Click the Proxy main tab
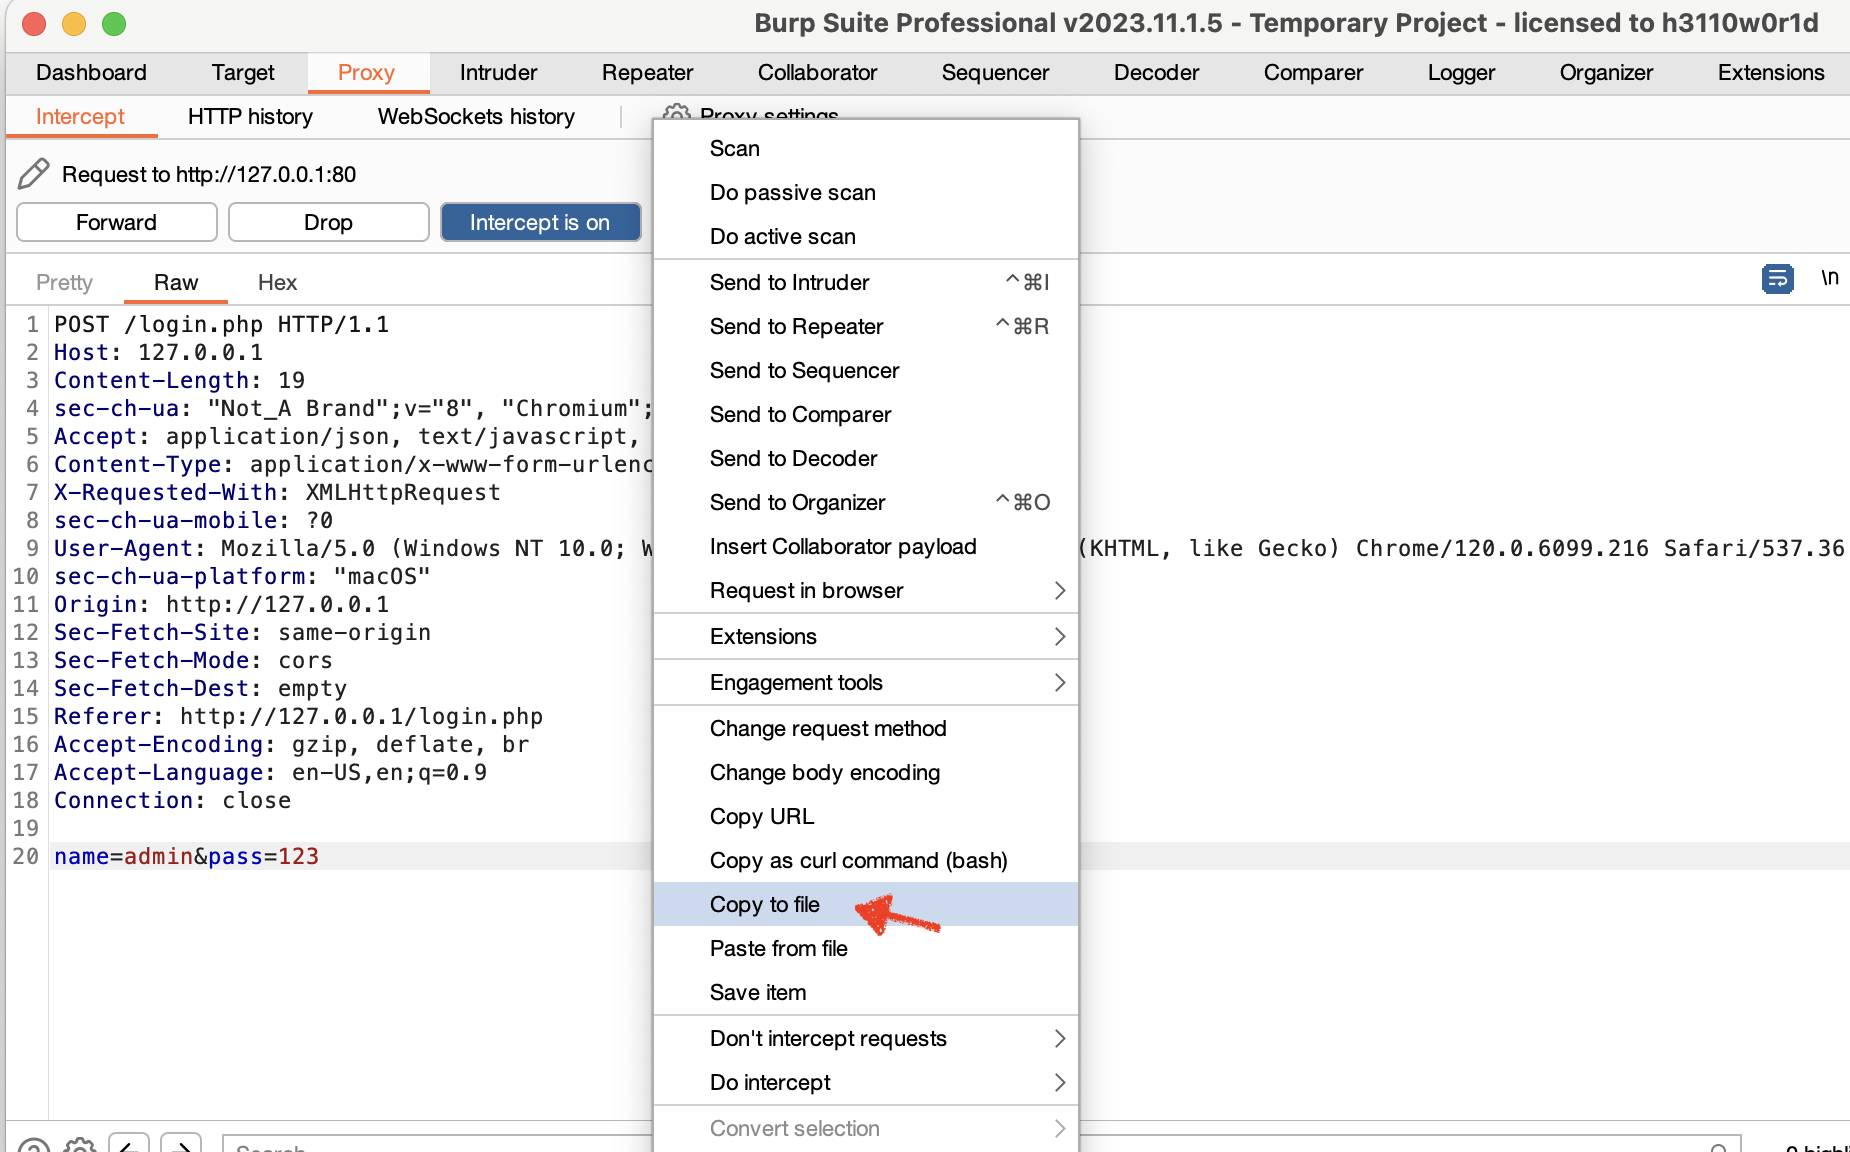Screen dimensions: 1850x1152 coord(366,72)
